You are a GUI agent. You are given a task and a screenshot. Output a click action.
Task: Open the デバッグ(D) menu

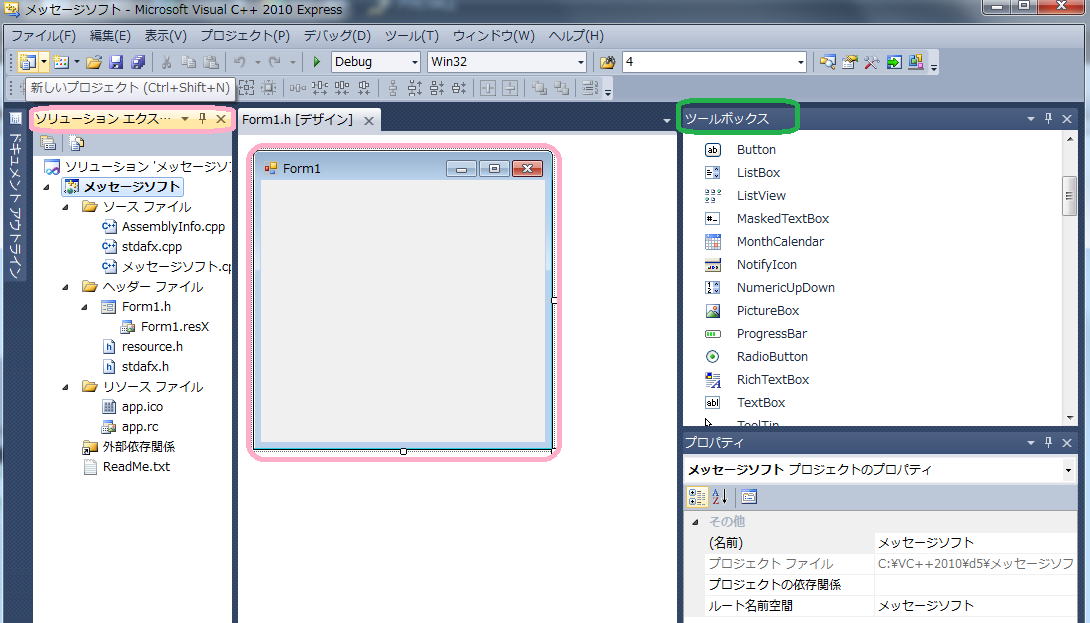[336, 36]
